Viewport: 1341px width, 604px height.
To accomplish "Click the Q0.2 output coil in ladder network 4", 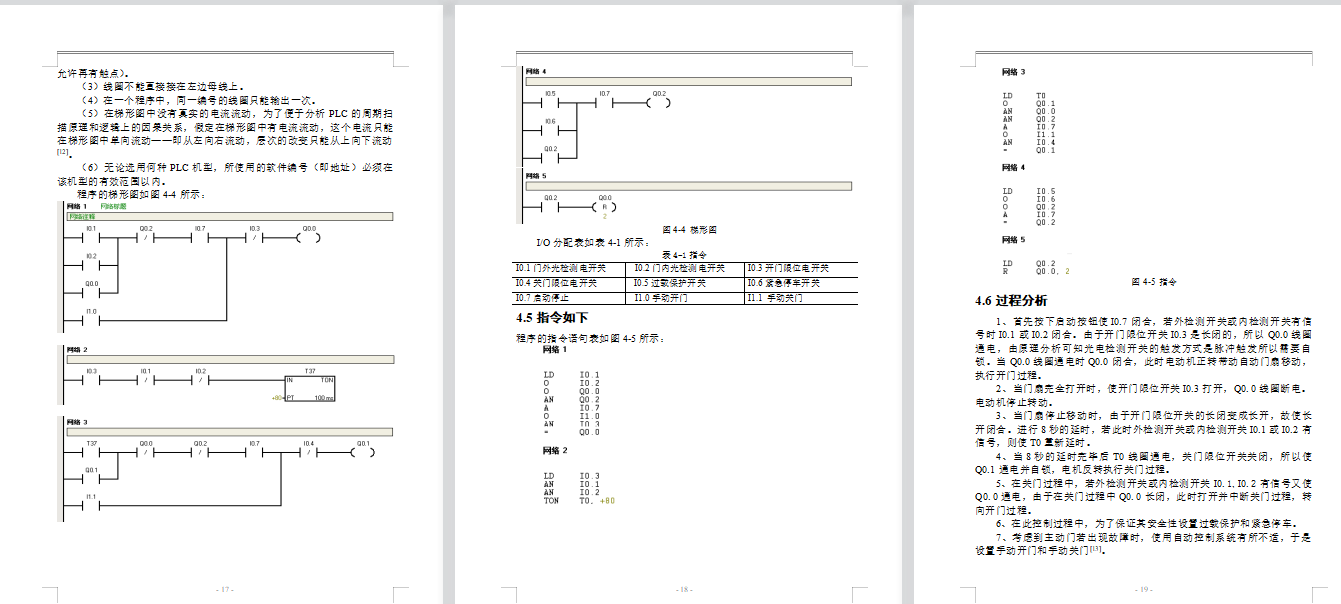I will point(659,101).
